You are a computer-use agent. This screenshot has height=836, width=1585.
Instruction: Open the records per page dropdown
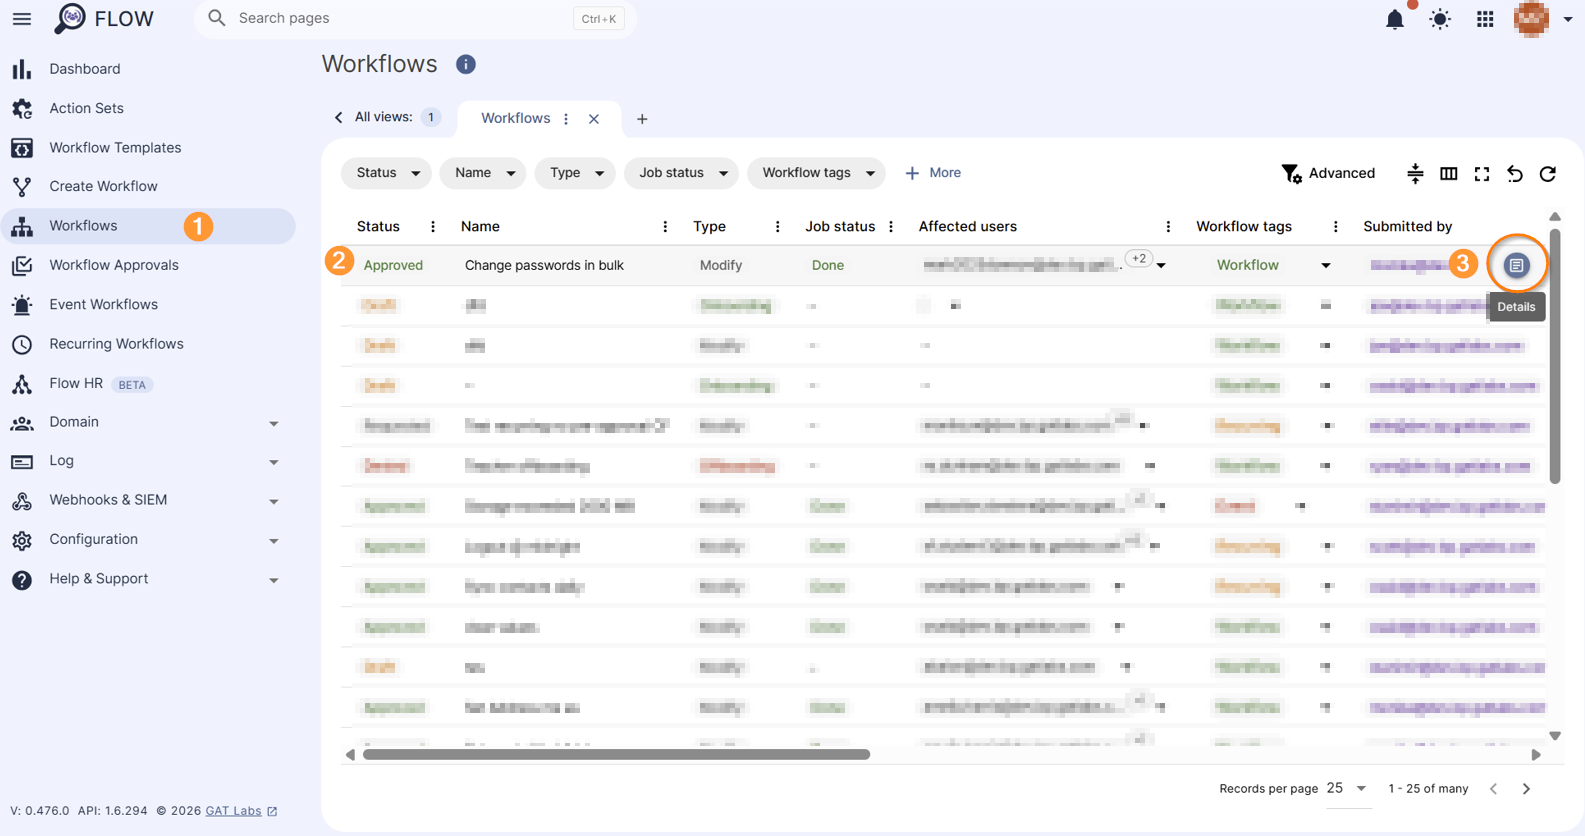(x=1346, y=789)
